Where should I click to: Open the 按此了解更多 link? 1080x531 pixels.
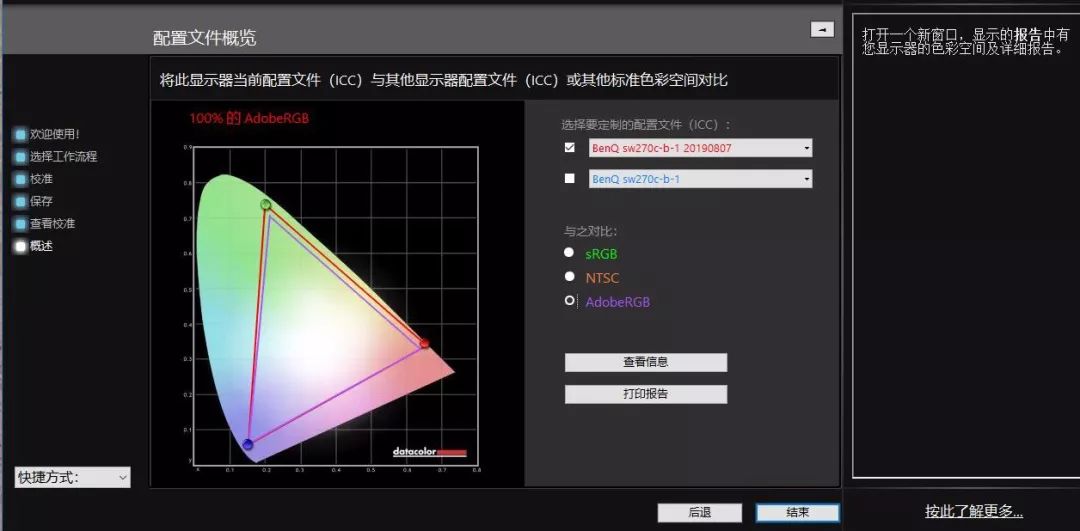pyautogui.click(x=973, y=512)
